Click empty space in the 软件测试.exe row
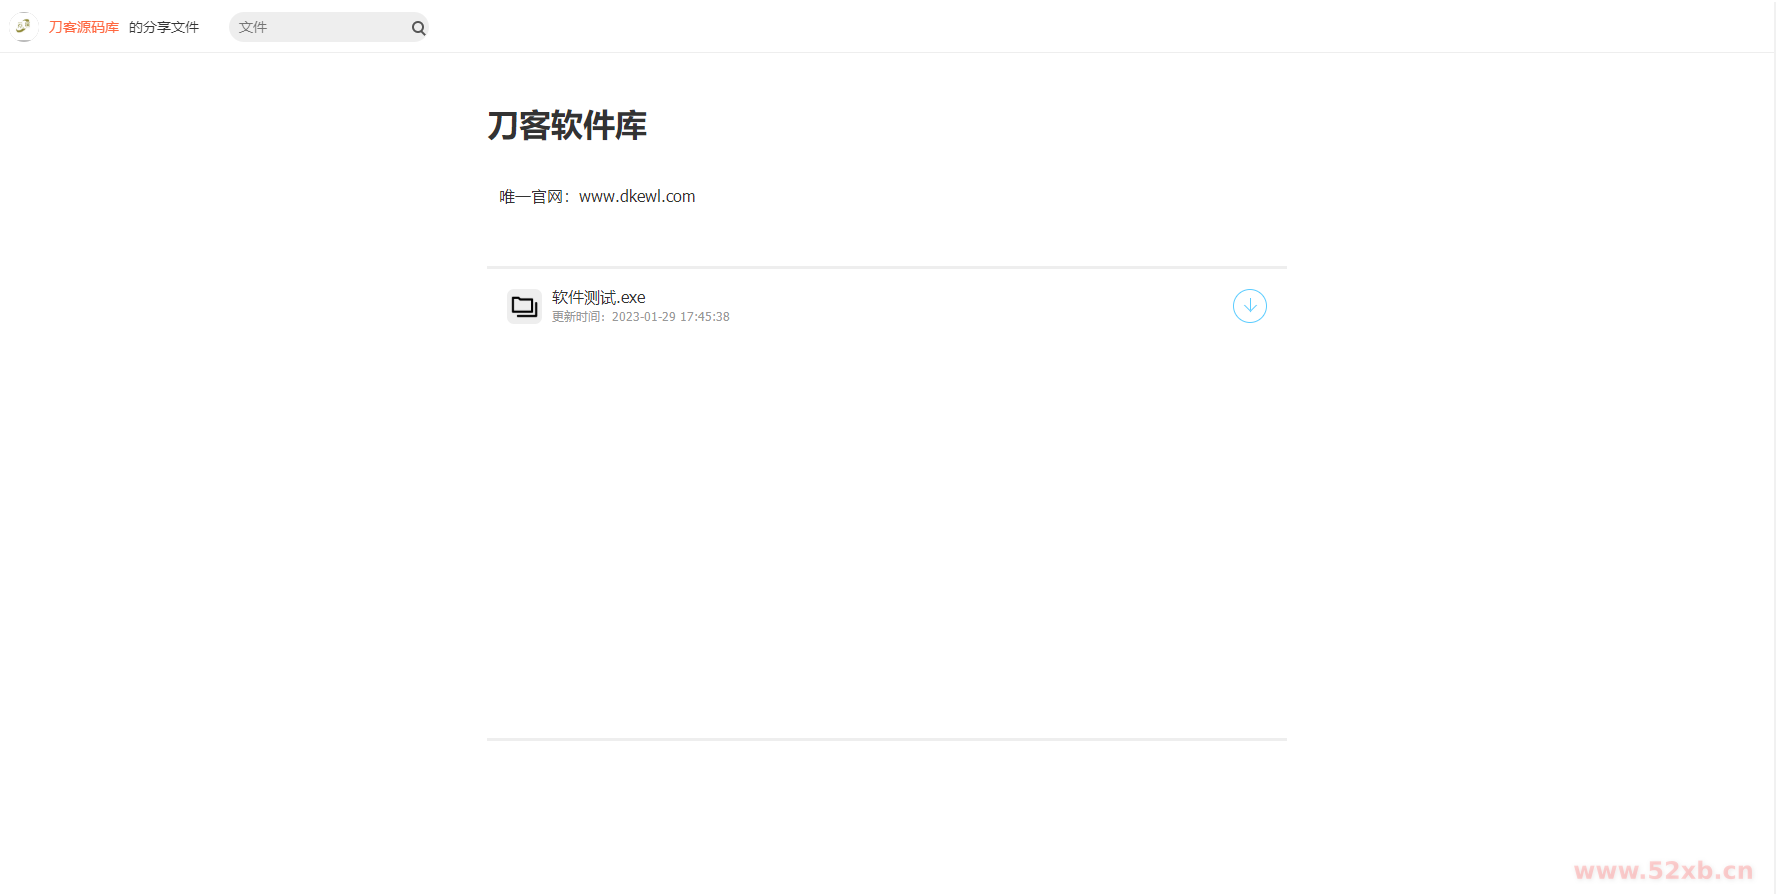 [950, 306]
